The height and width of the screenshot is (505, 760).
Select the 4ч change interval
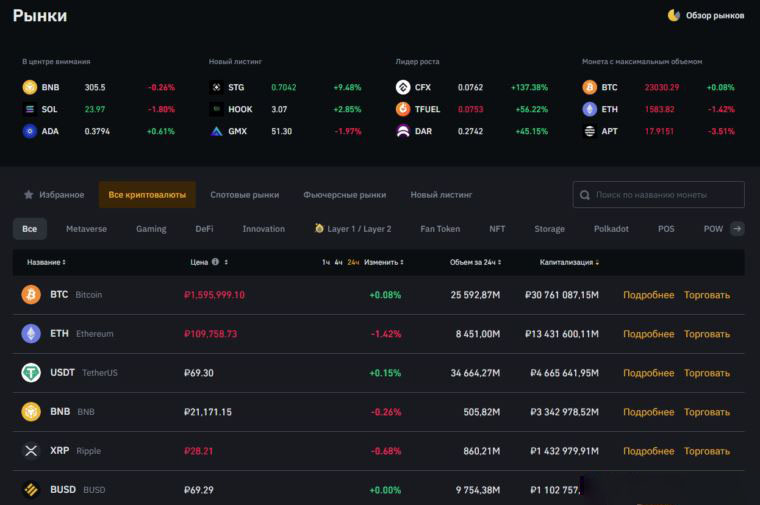point(338,262)
